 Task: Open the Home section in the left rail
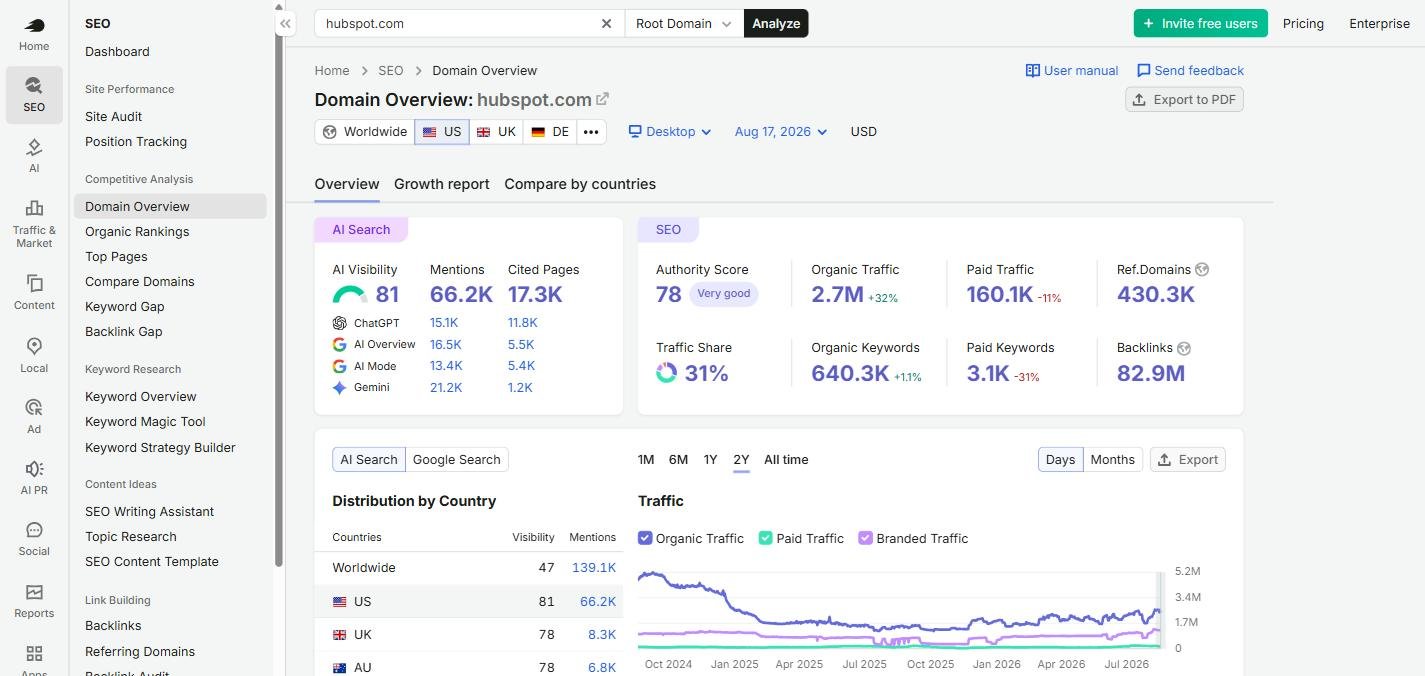pos(34,33)
